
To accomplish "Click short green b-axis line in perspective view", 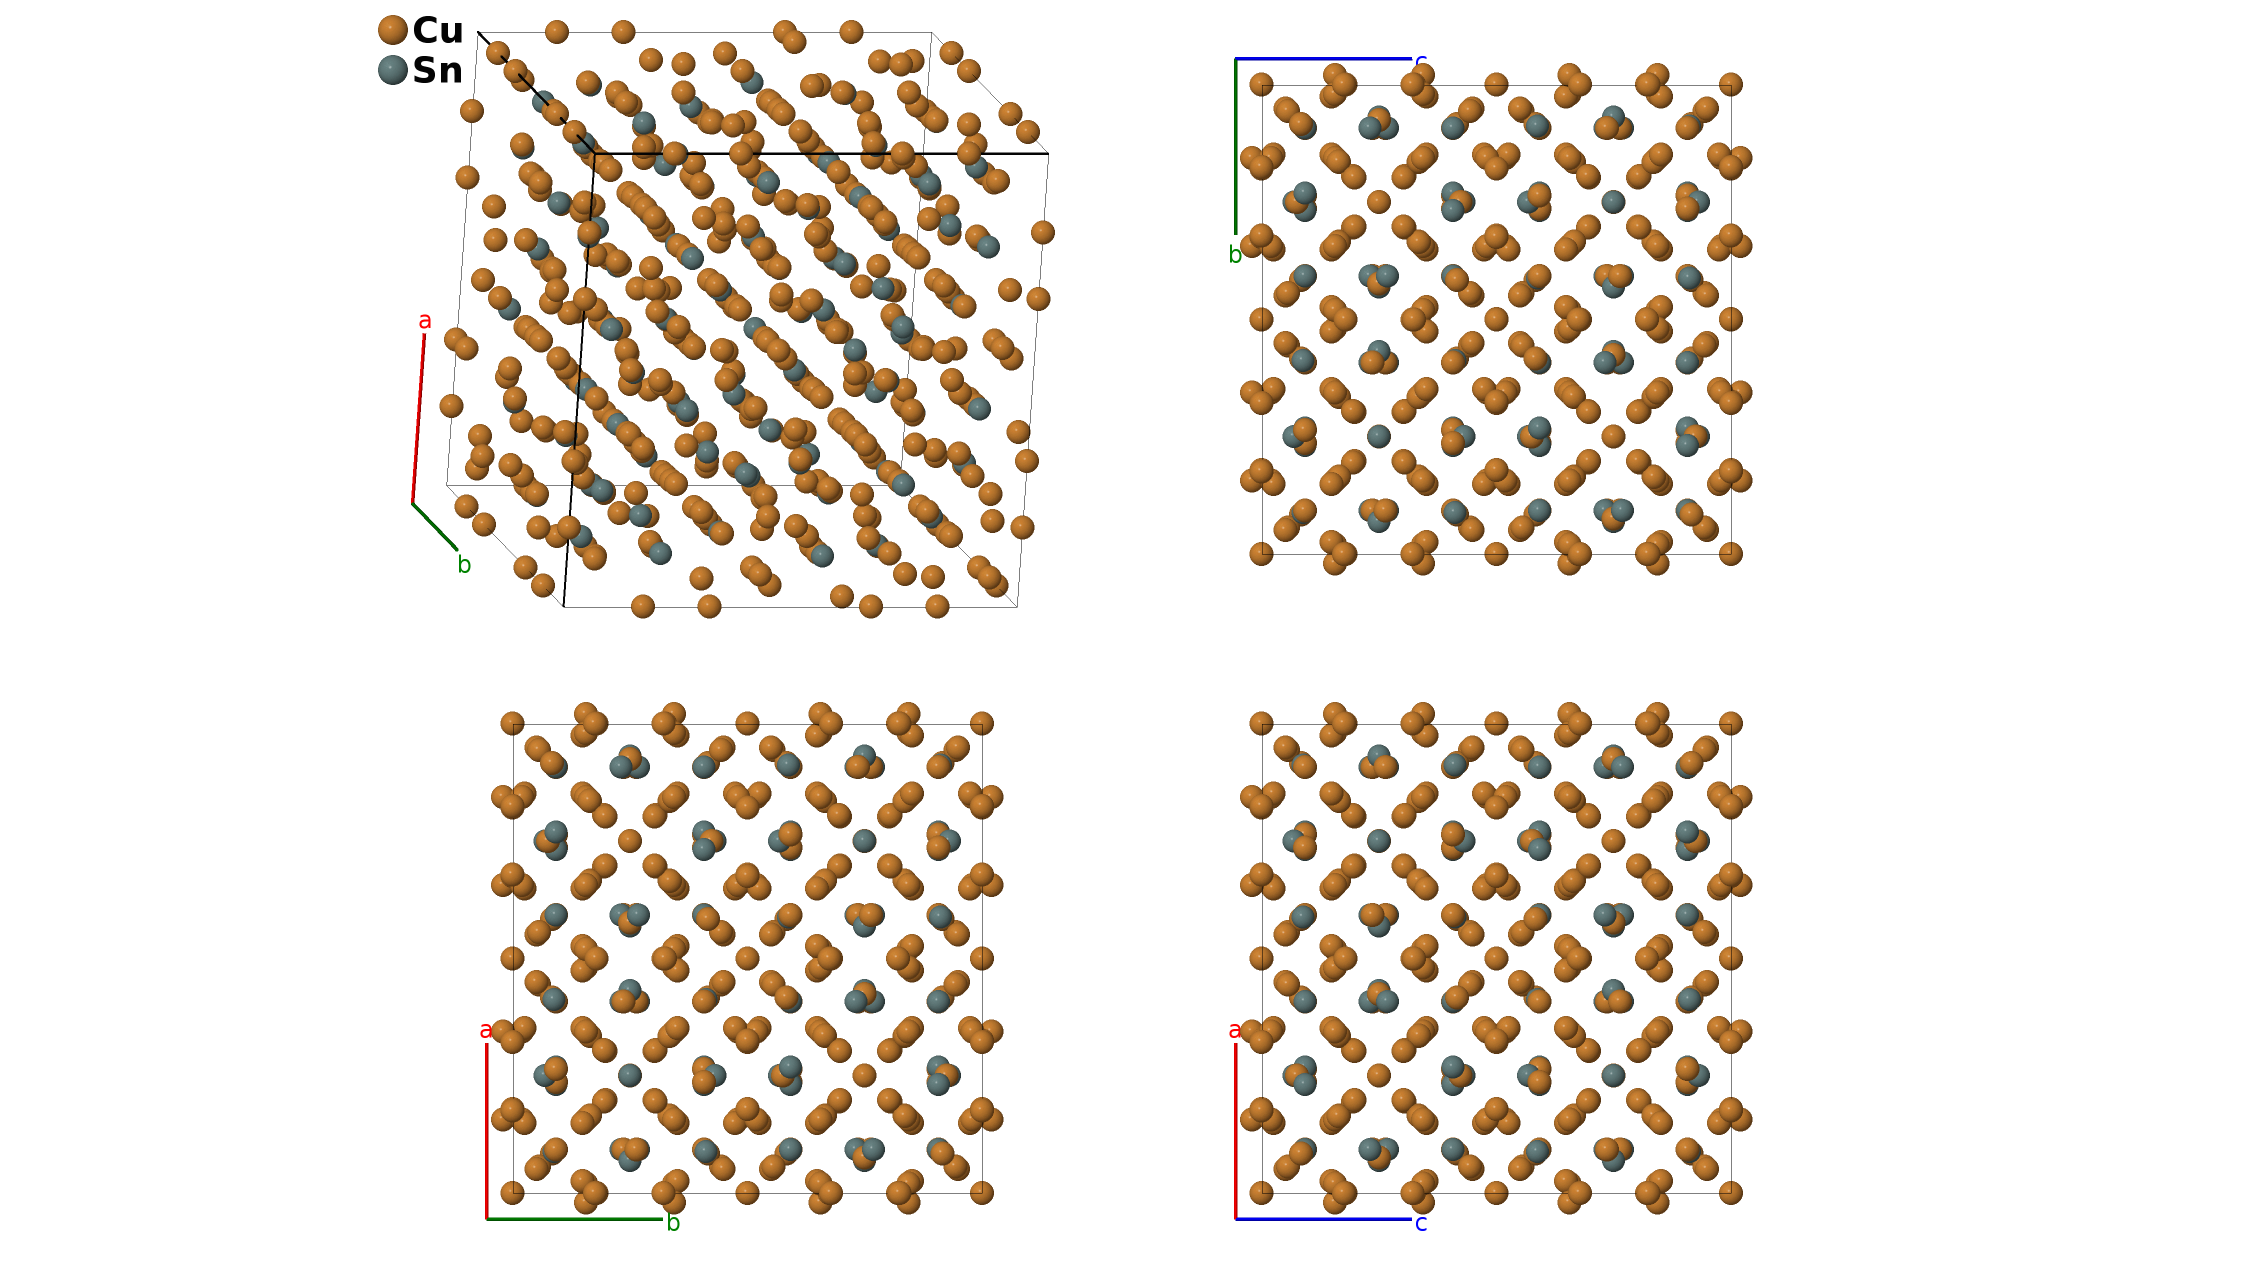I will [x=435, y=526].
